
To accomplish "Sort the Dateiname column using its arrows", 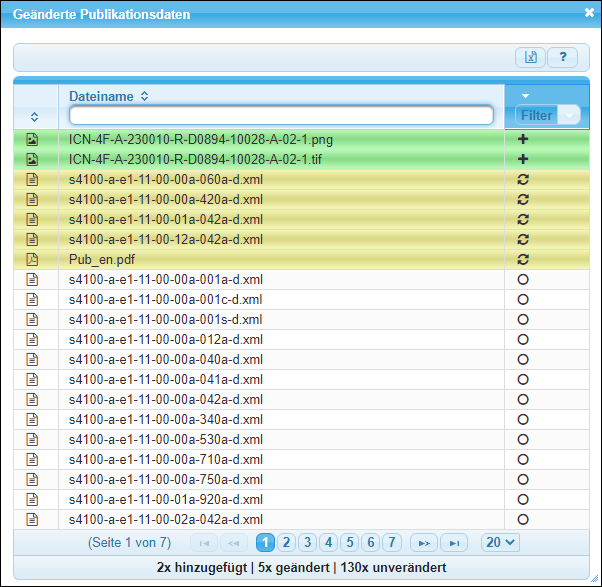I will 144,96.
